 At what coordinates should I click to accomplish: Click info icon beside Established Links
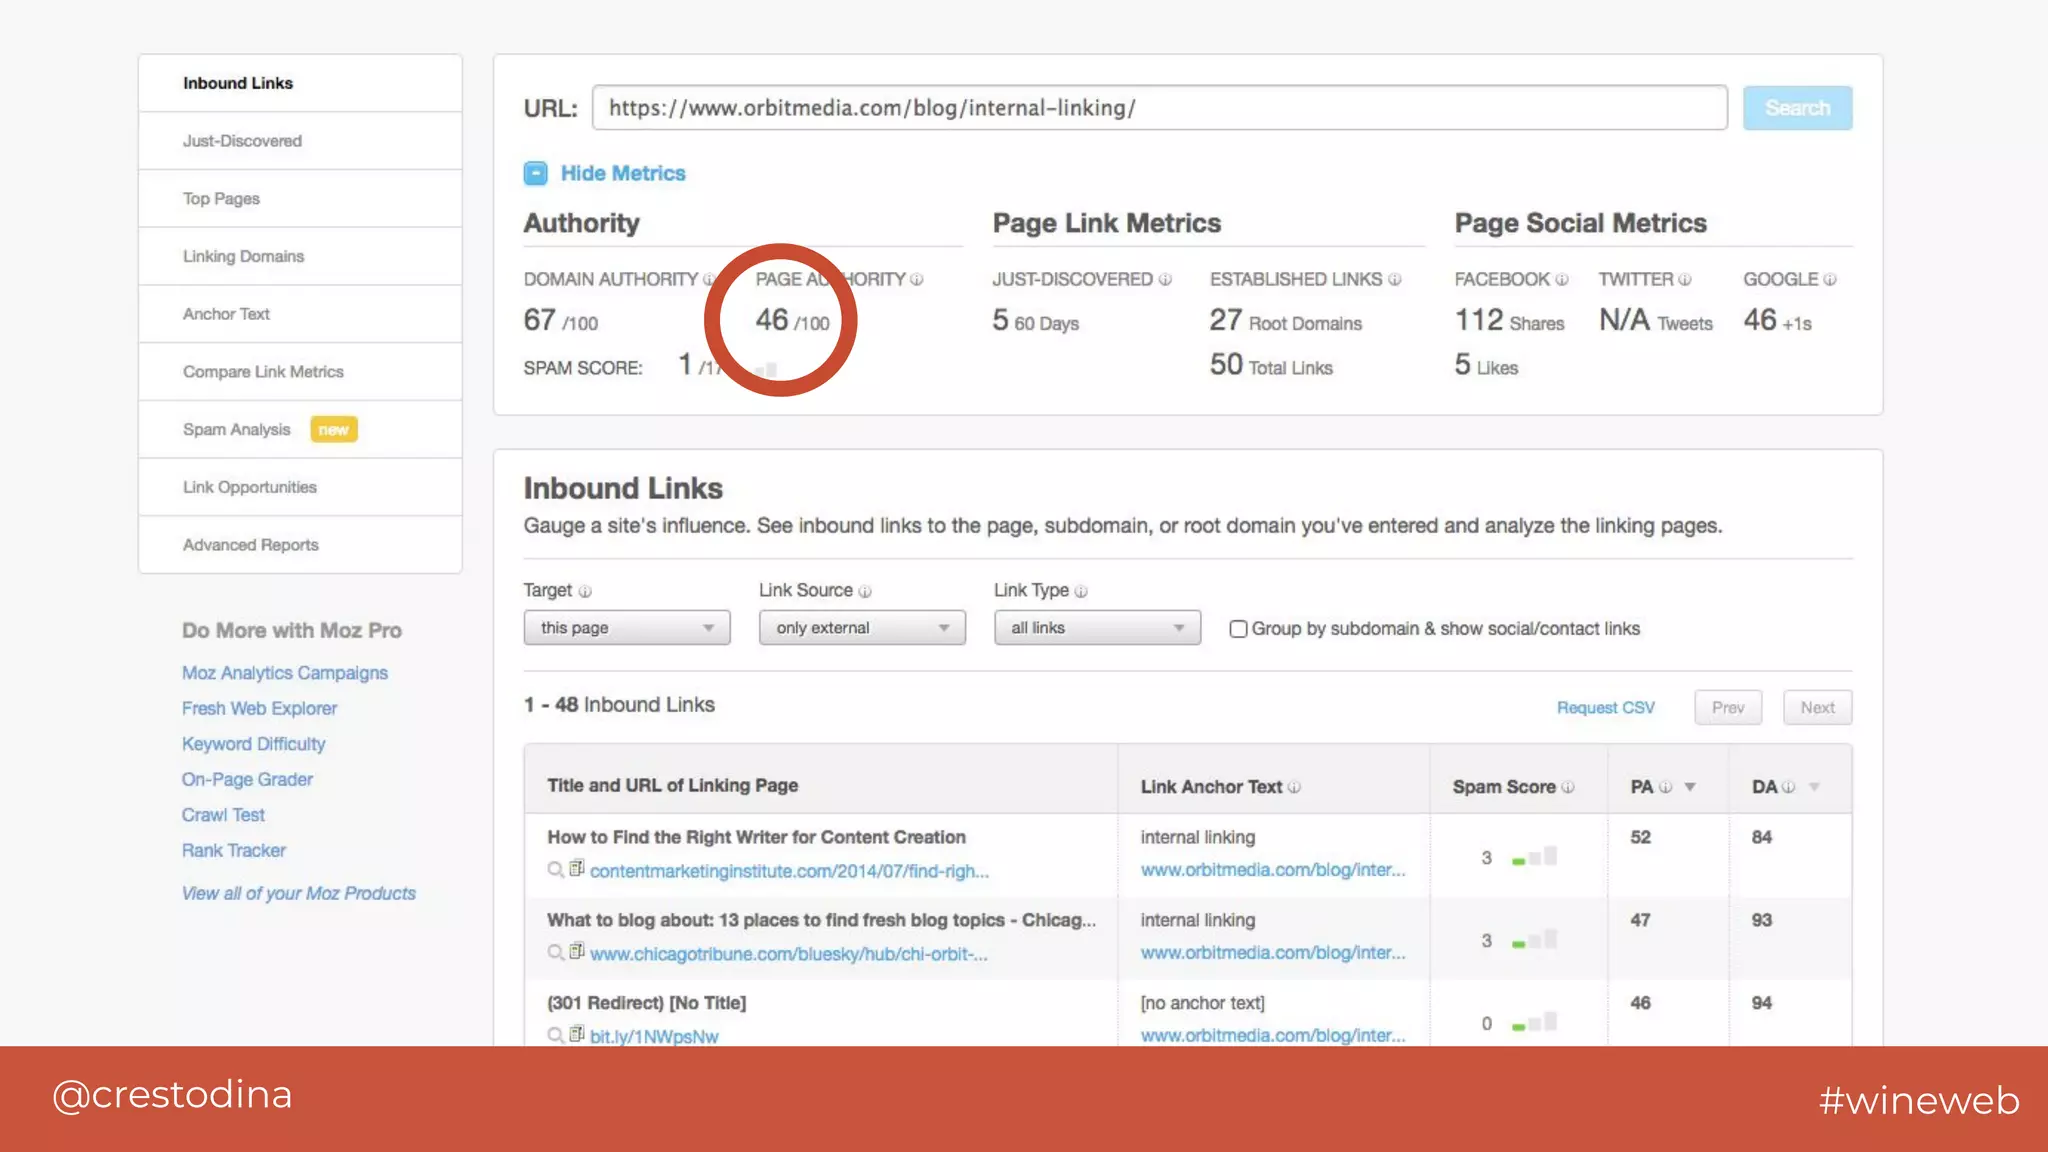tap(1395, 280)
